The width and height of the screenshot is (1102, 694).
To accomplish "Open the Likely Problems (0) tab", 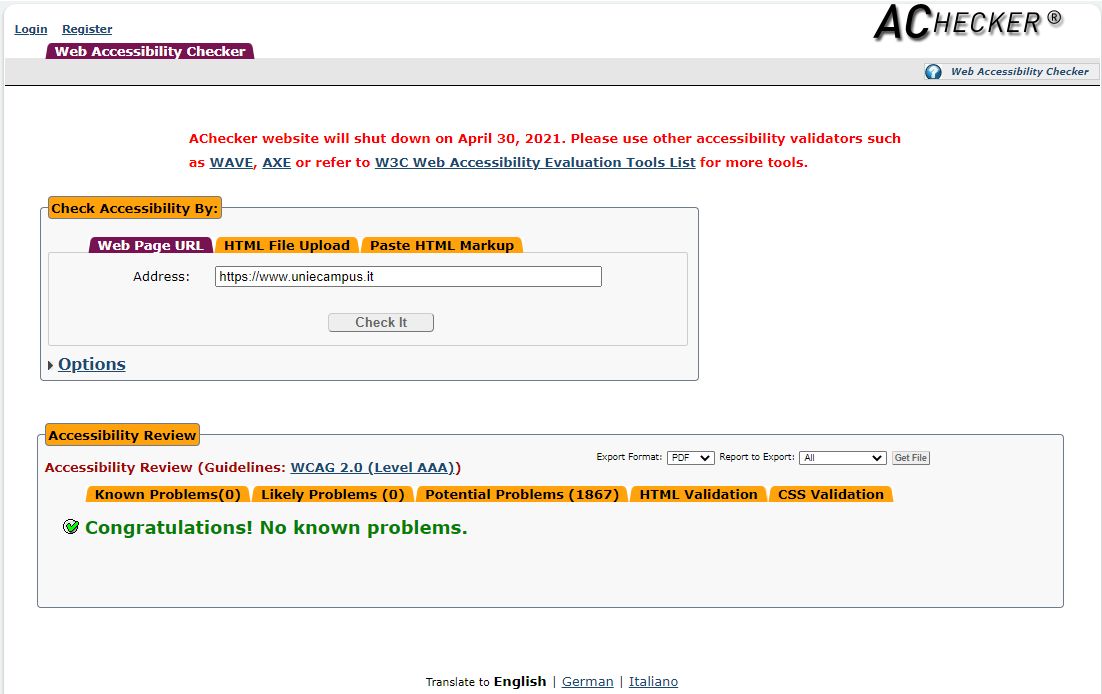I will [332, 494].
